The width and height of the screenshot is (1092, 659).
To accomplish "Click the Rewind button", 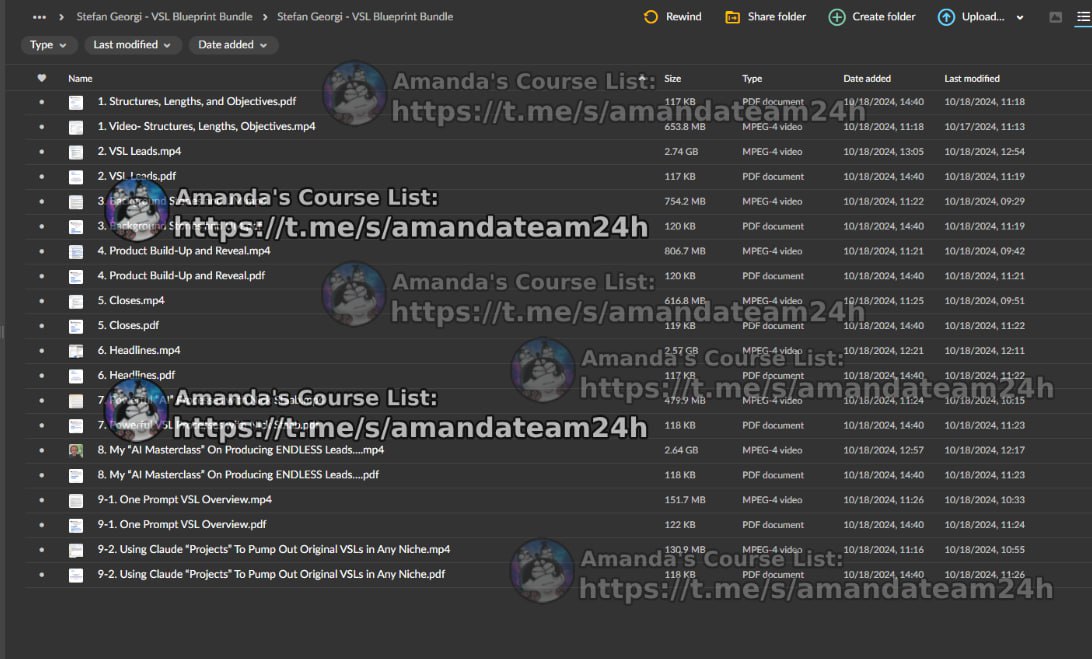I will tap(673, 17).
